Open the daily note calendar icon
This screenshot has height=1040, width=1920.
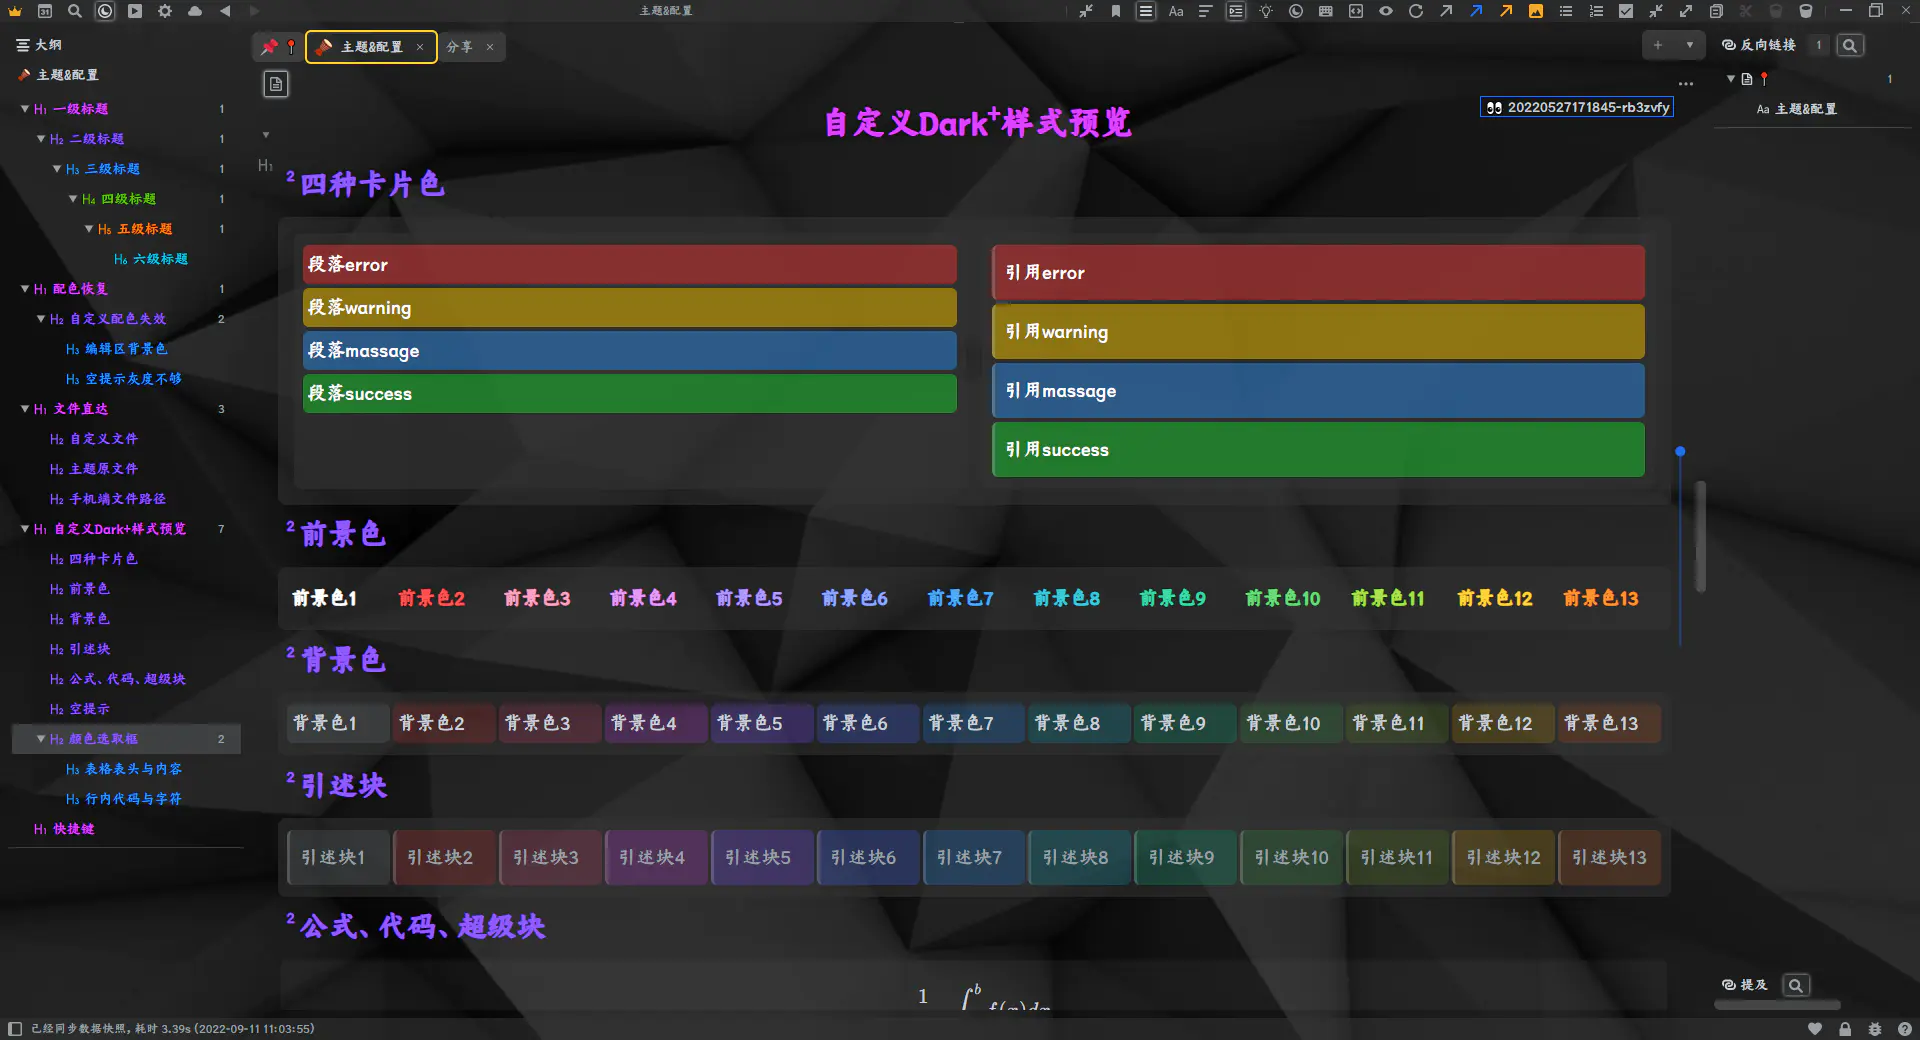45,11
